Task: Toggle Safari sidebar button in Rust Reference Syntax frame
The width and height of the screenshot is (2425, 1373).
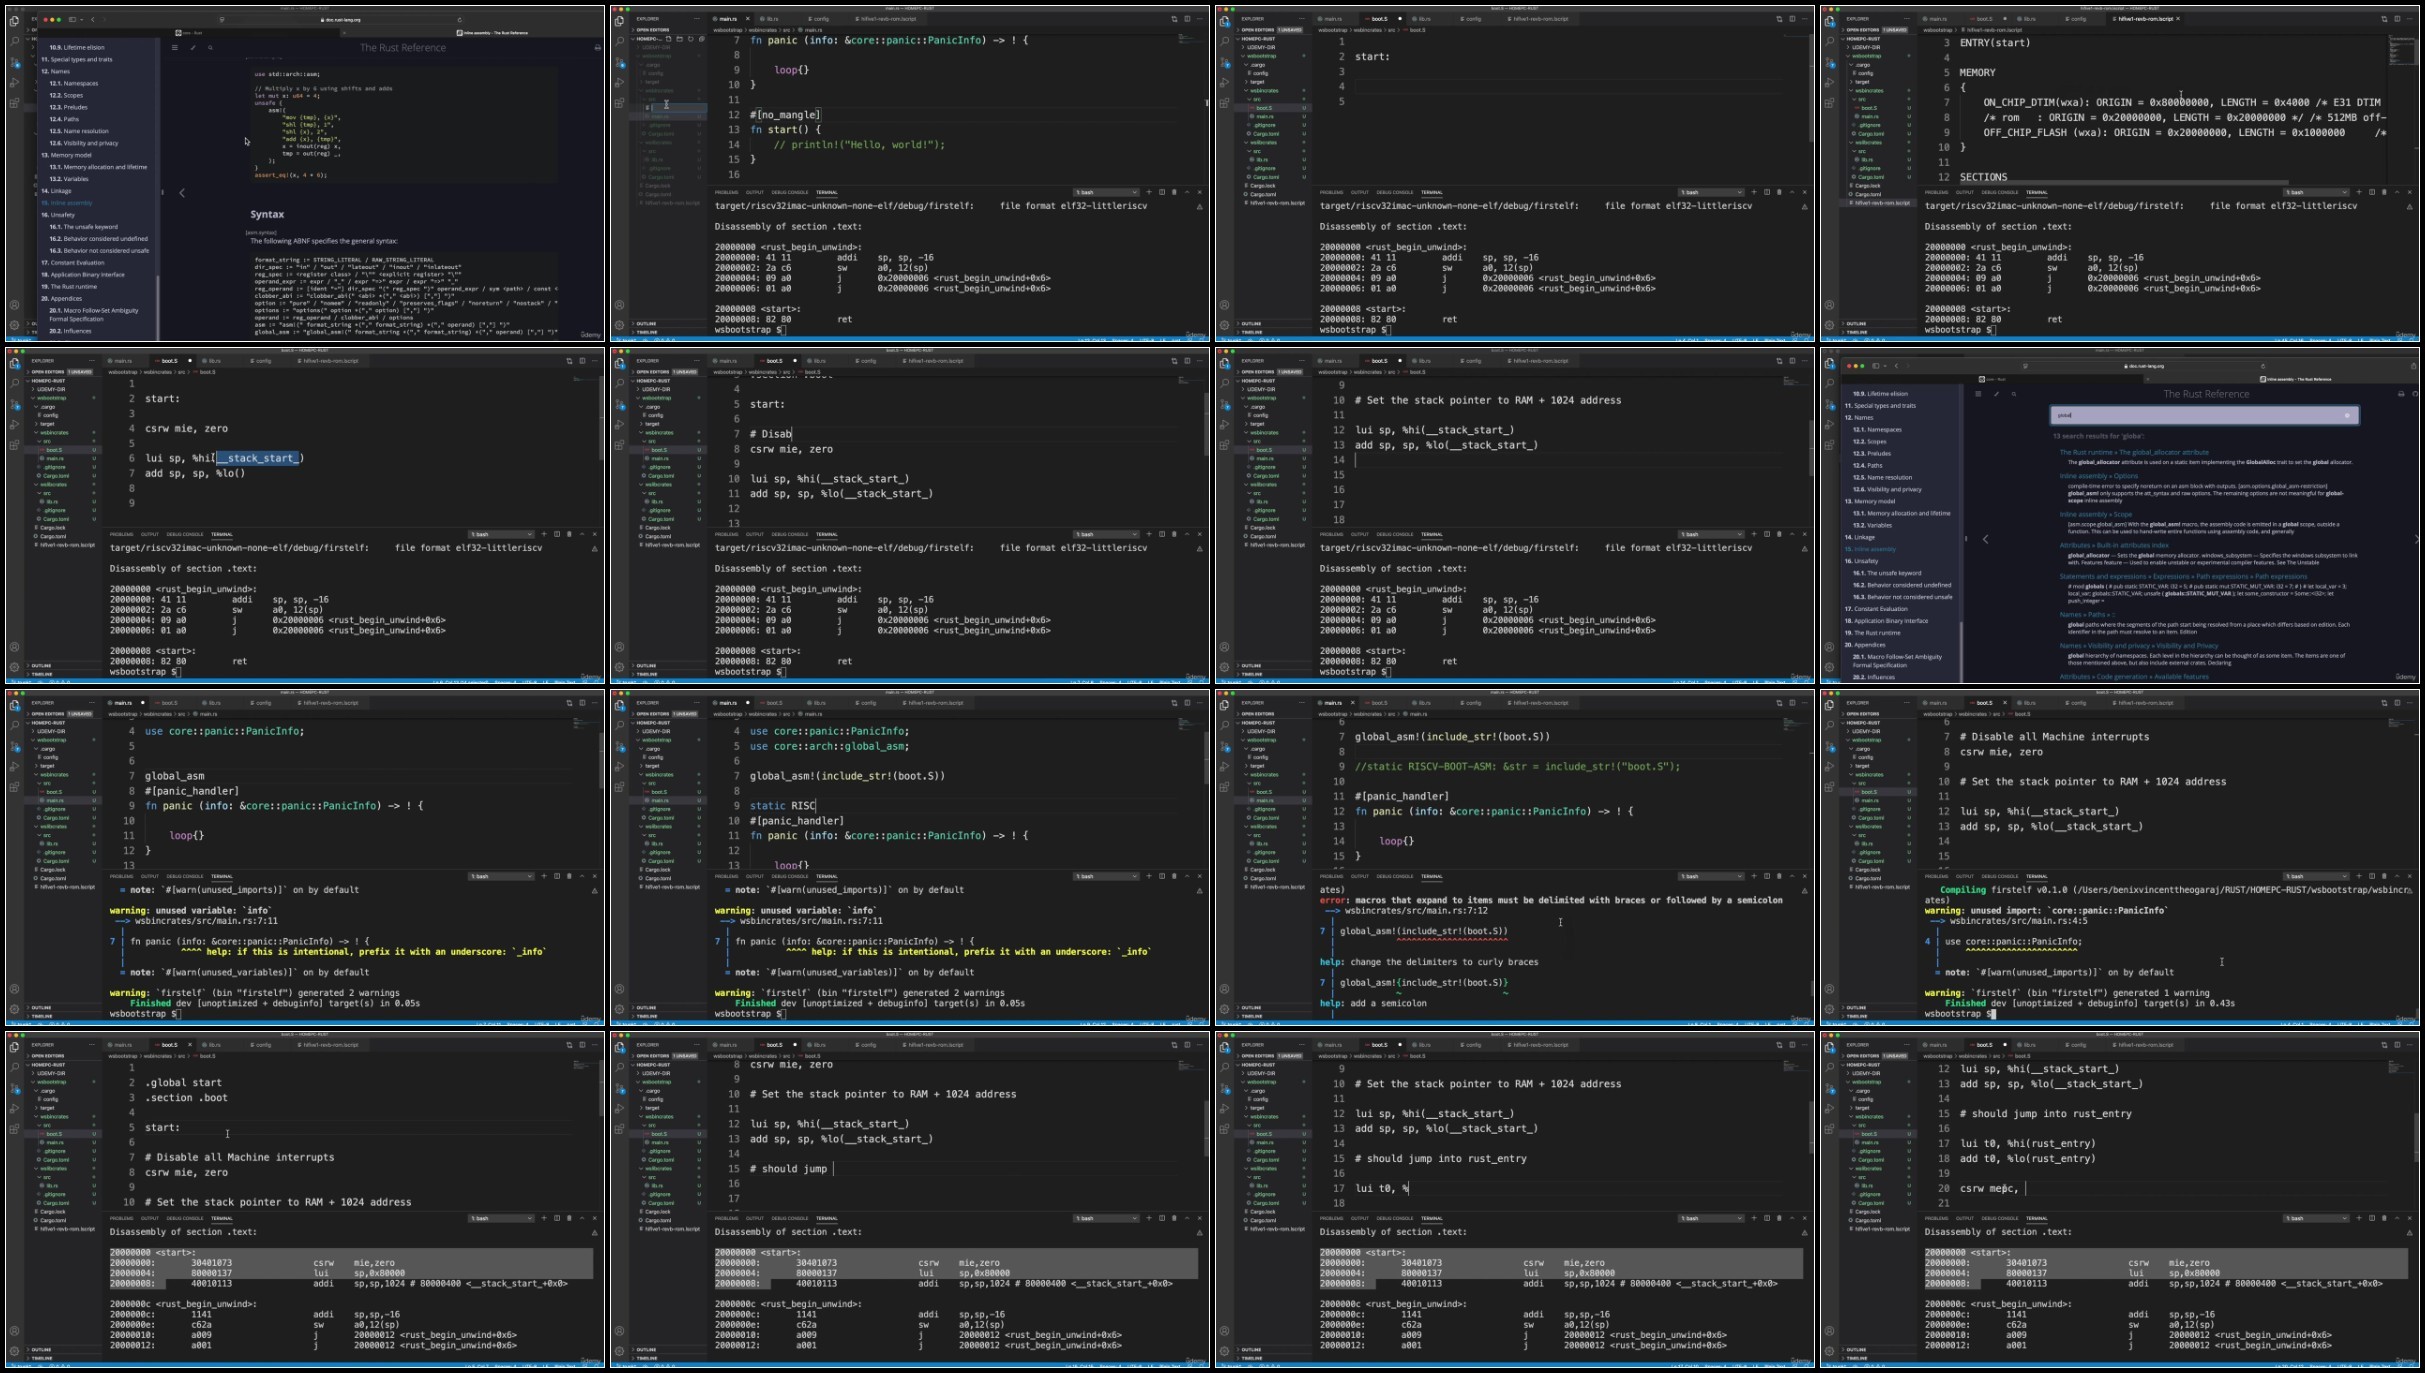Action: pyautogui.click(x=73, y=19)
